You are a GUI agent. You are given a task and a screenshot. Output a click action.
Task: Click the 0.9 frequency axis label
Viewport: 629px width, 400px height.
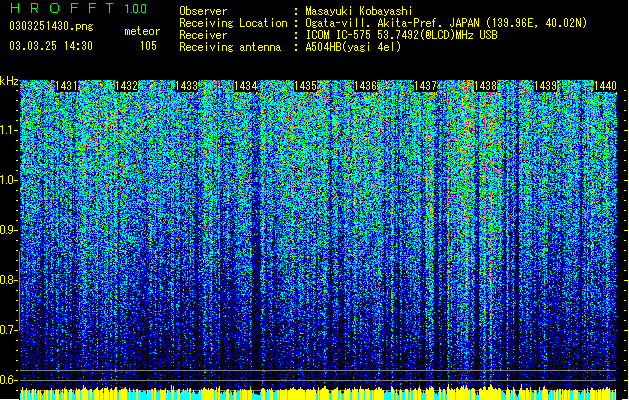coord(9,230)
